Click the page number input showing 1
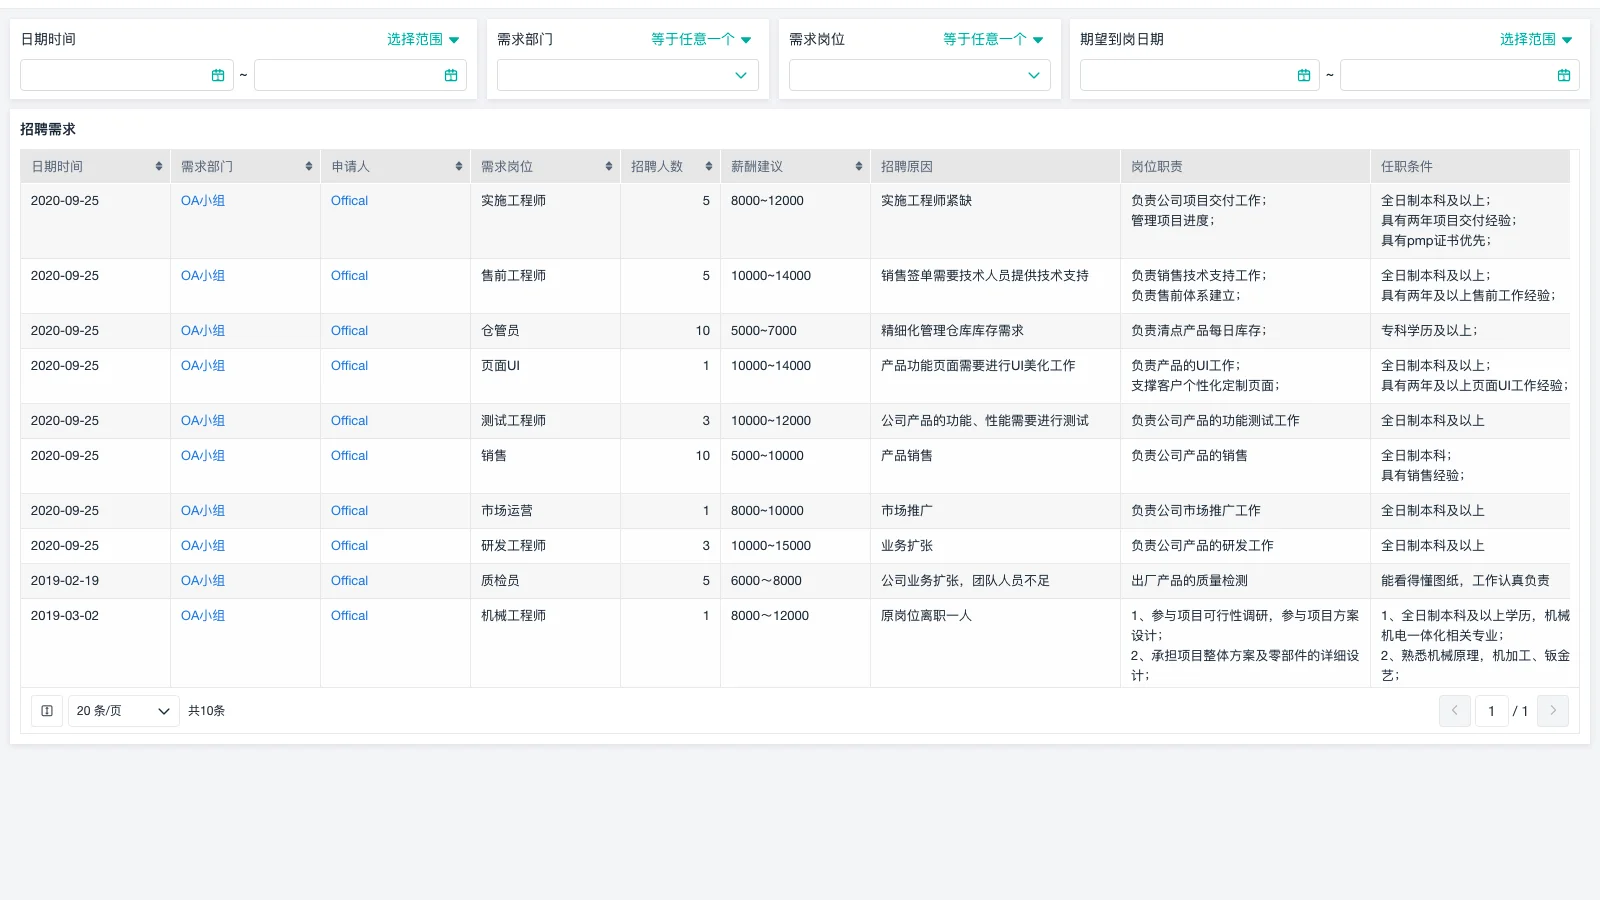This screenshot has height=900, width=1600. tap(1491, 711)
